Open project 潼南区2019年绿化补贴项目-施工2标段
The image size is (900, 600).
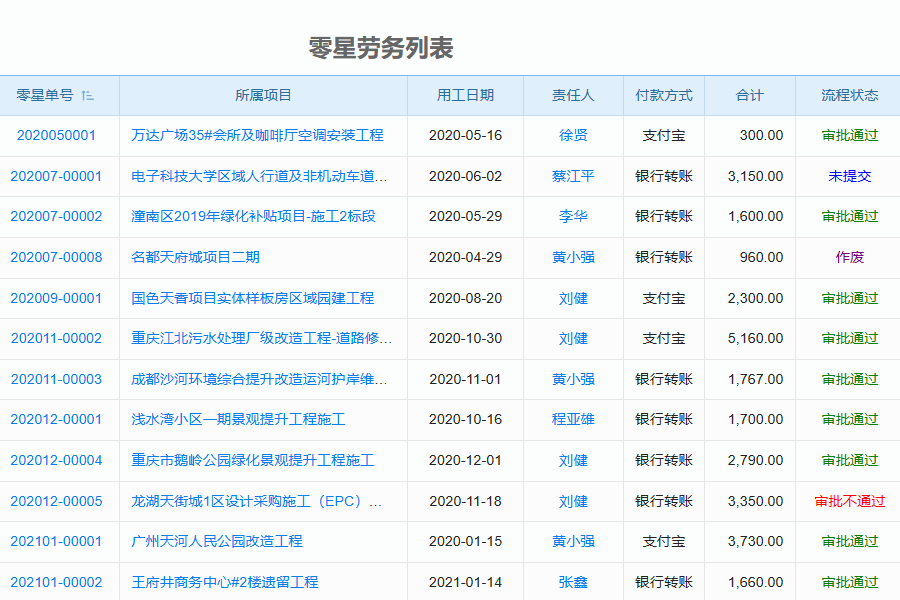click(x=253, y=216)
